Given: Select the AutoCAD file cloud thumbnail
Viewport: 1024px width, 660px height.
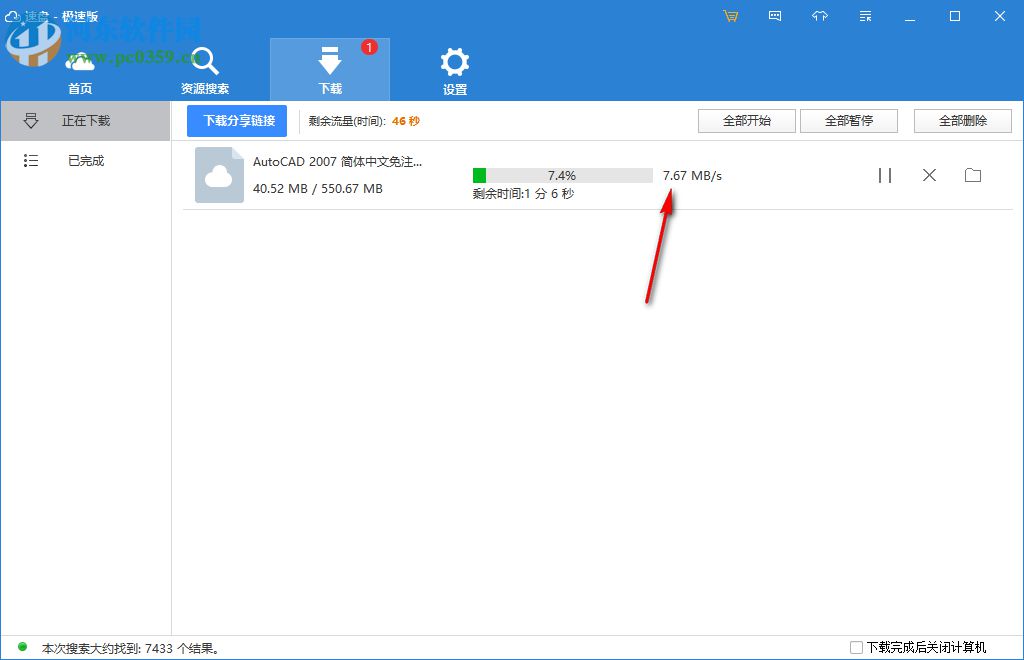Looking at the screenshot, I should [218, 175].
